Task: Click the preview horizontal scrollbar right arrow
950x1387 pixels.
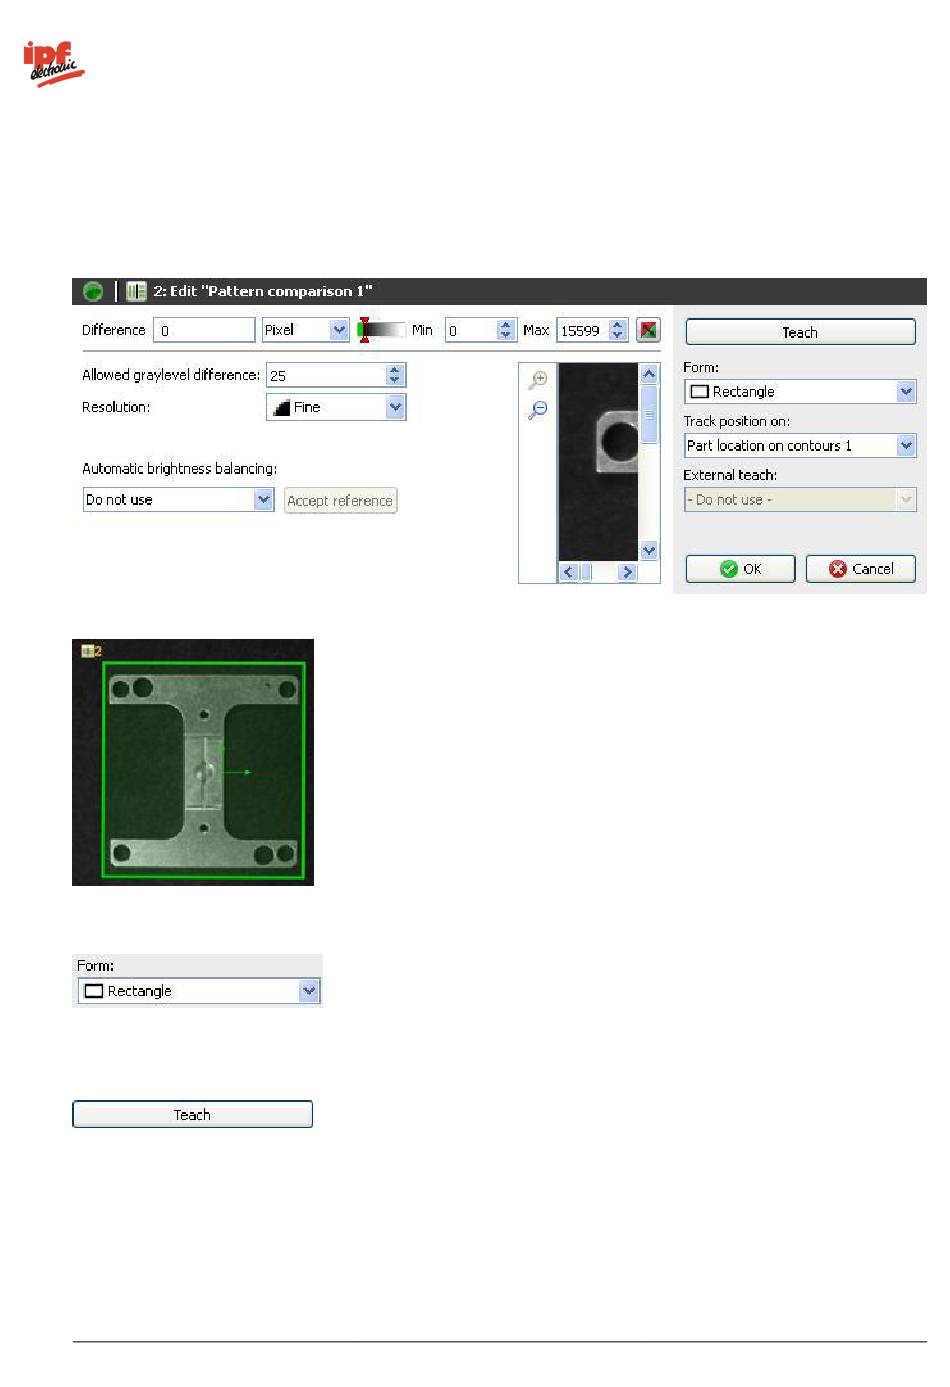Action: tap(627, 572)
